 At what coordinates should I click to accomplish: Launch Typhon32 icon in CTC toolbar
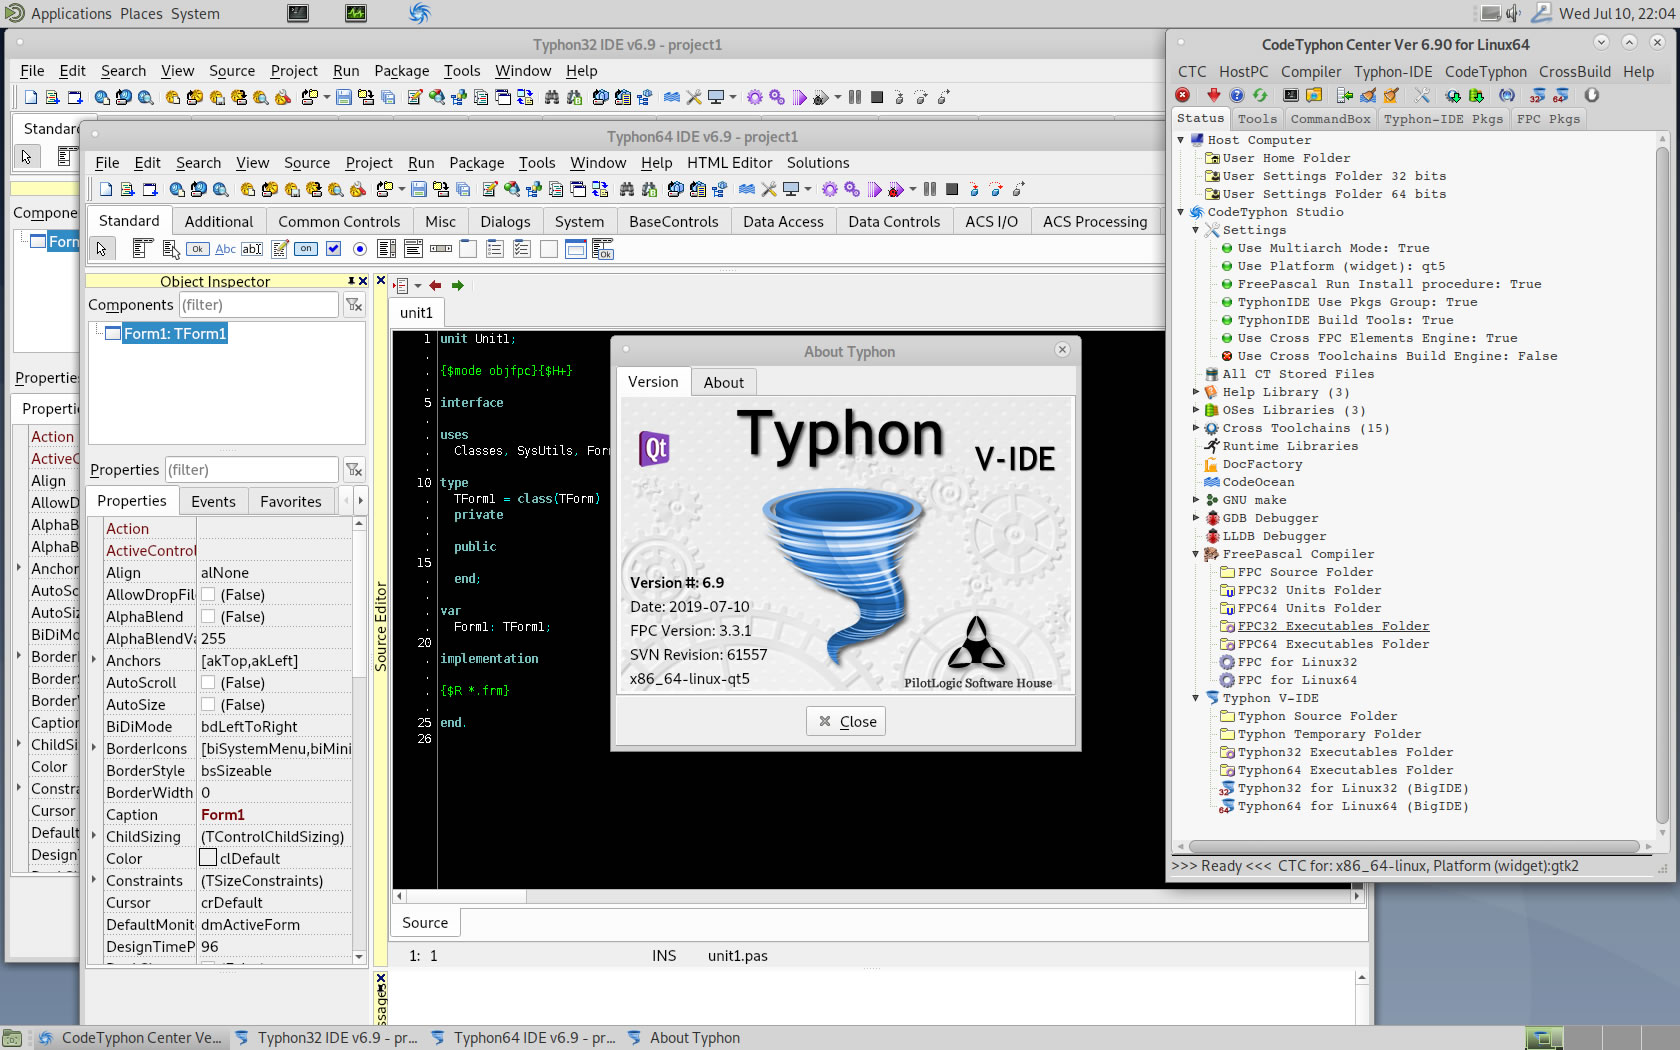click(x=1537, y=95)
